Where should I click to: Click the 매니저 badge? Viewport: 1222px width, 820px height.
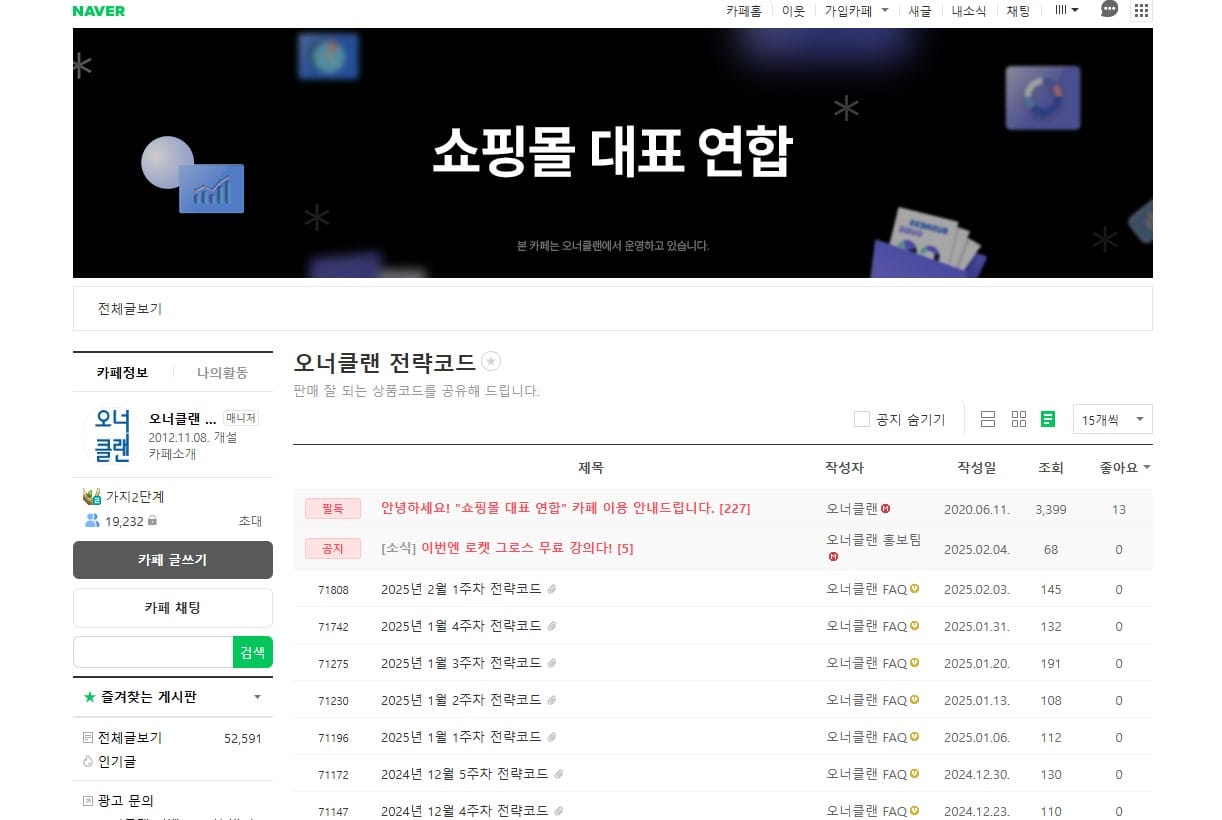point(241,418)
